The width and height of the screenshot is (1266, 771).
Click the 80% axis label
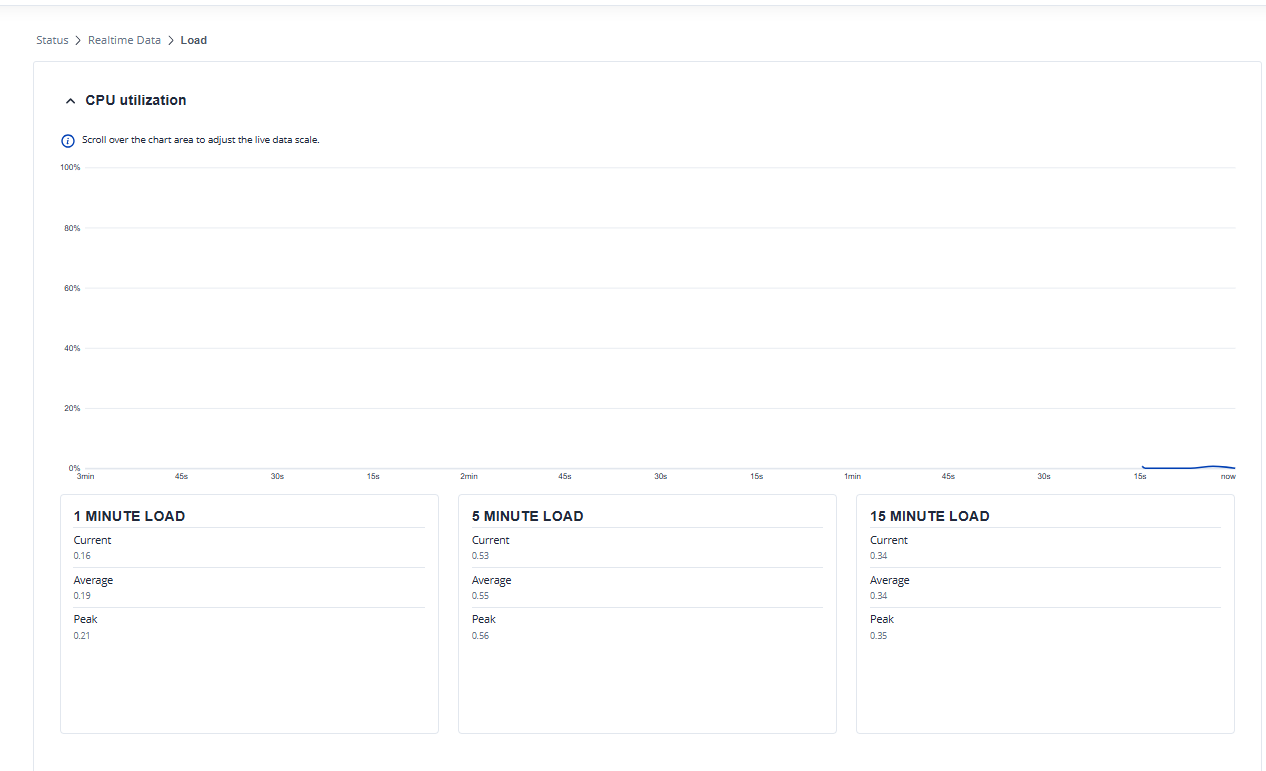click(x=72, y=228)
